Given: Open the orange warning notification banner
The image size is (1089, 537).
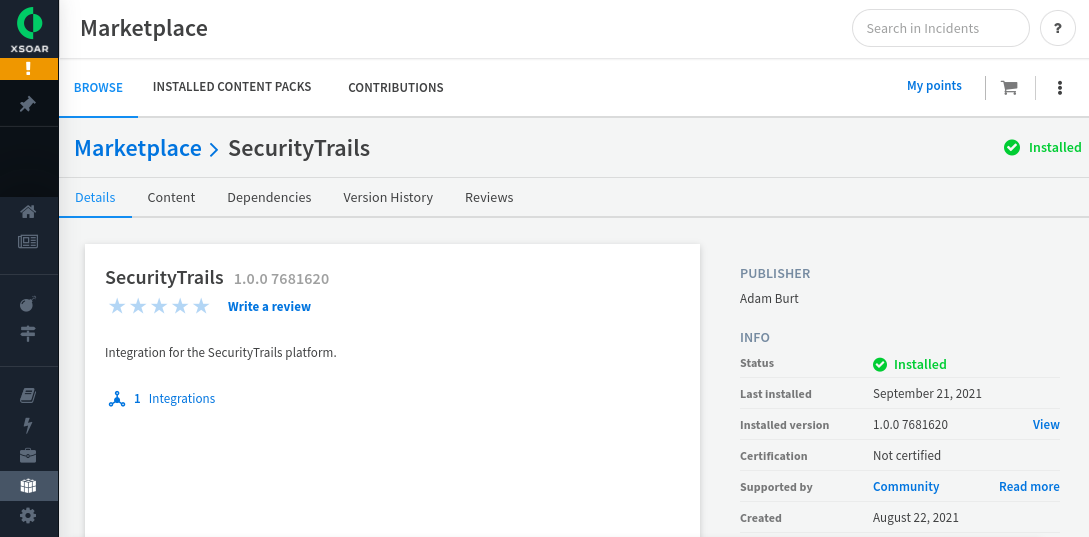Looking at the screenshot, I should click(29, 68).
